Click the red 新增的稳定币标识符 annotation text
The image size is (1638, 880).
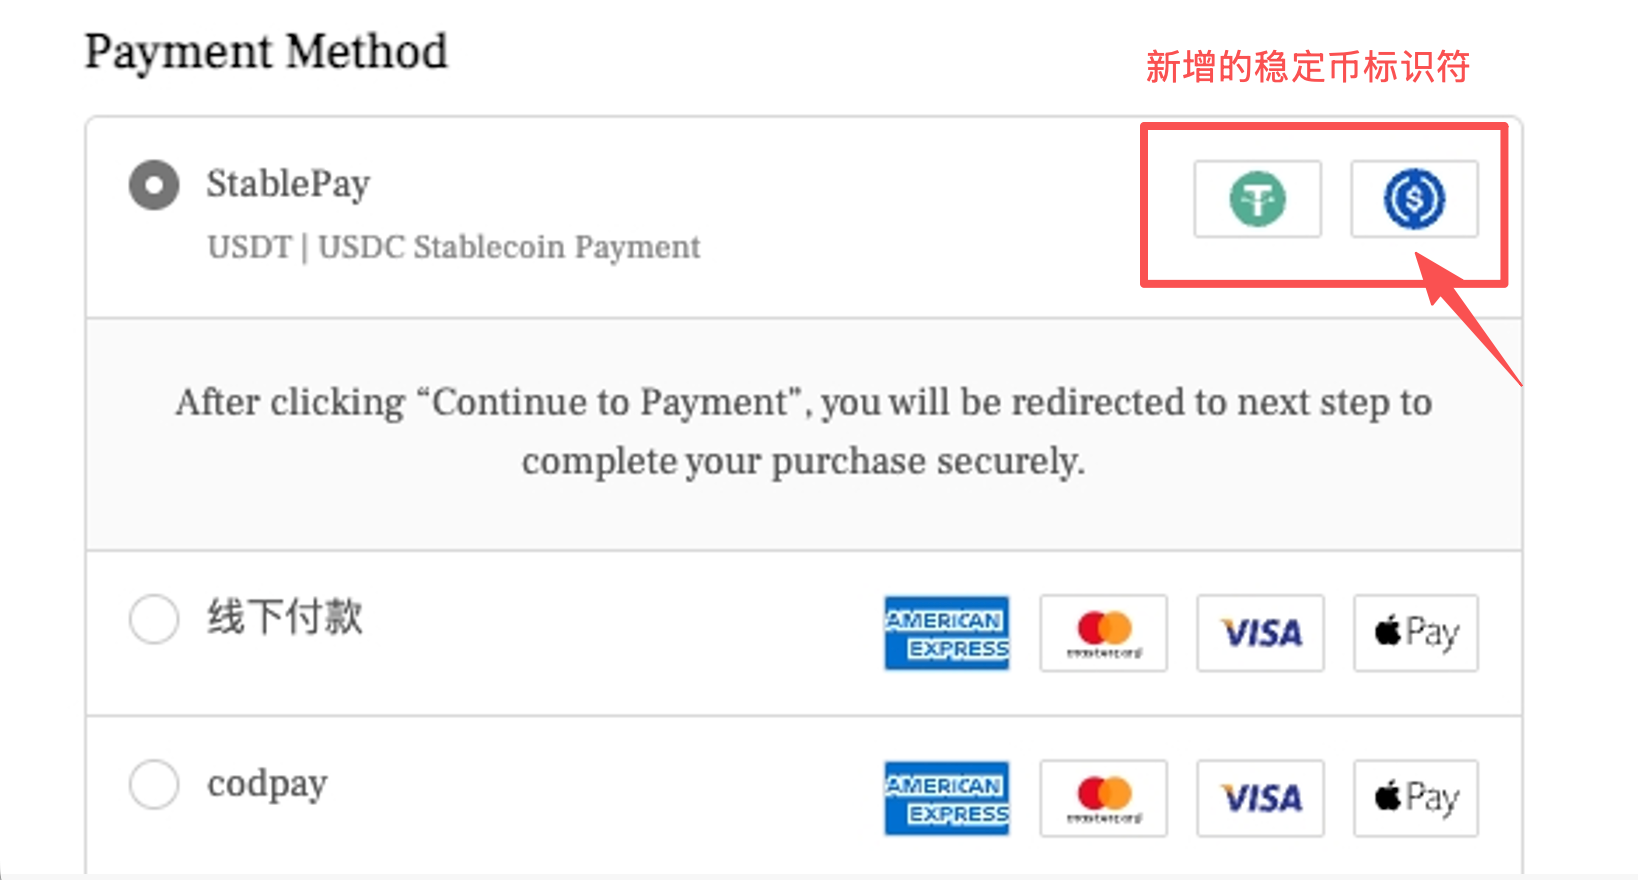click(1307, 67)
